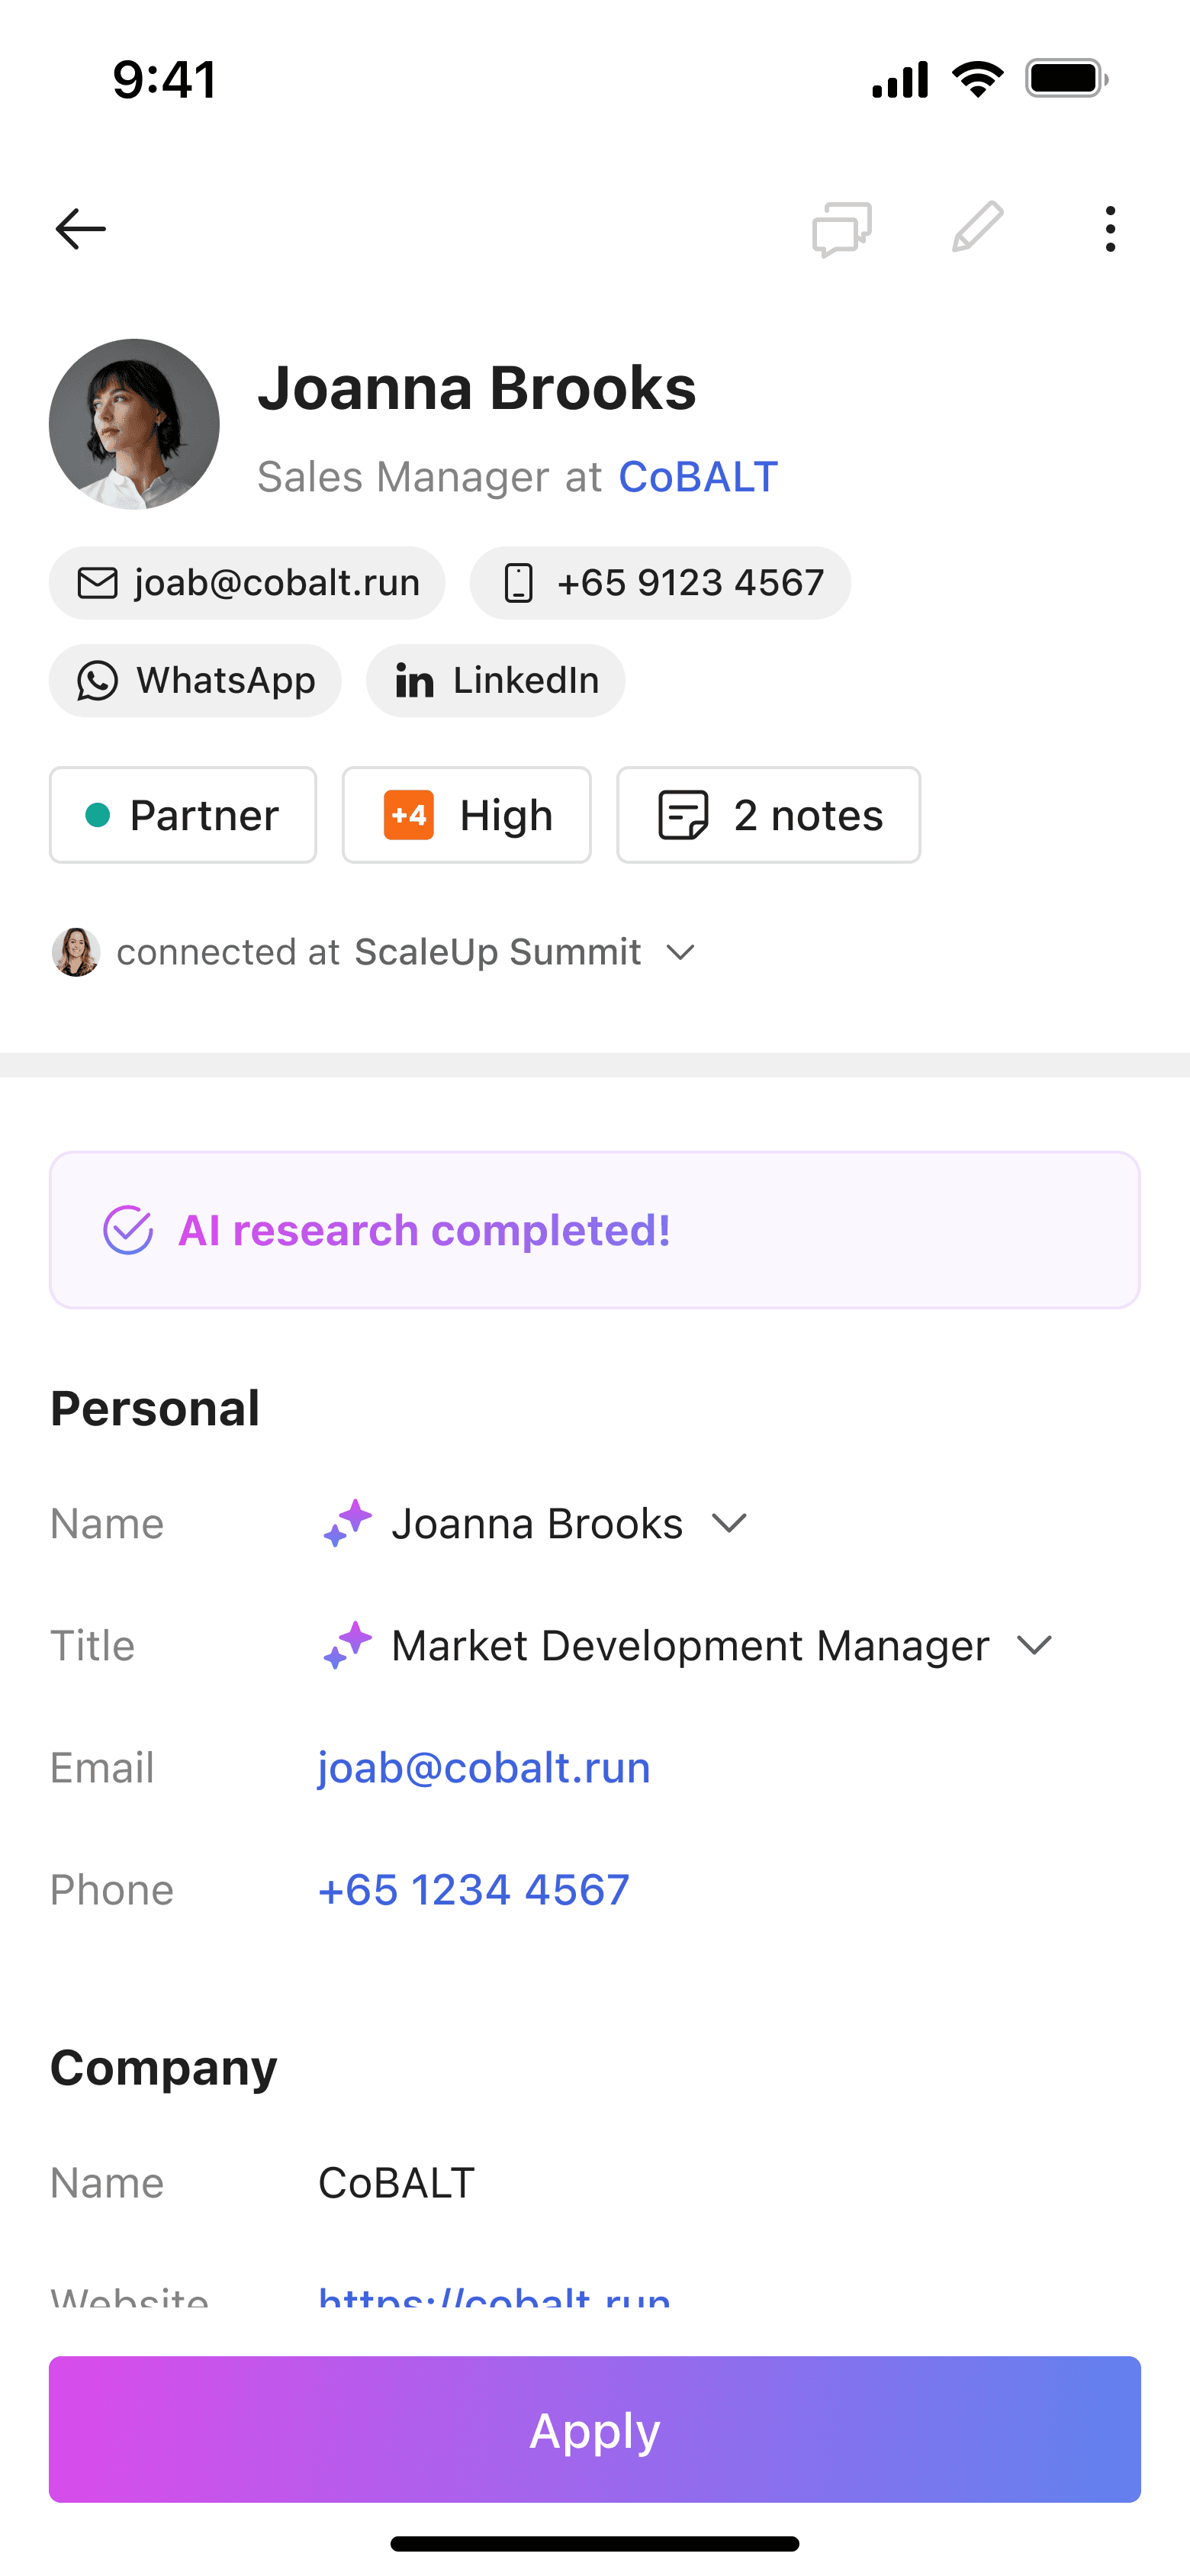Tap the +65 9123 4567 phone chip
This screenshot has width=1190, height=2576.
pyautogui.click(x=660, y=583)
